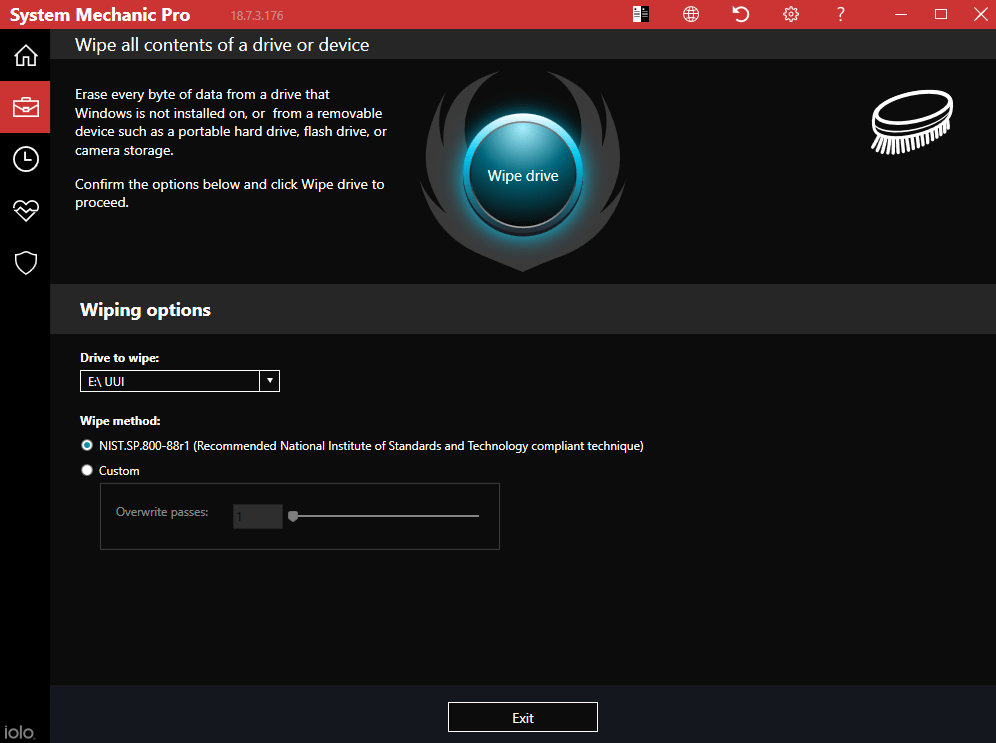
Task: Click the round Wipe drive button
Action: pos(523,175)
